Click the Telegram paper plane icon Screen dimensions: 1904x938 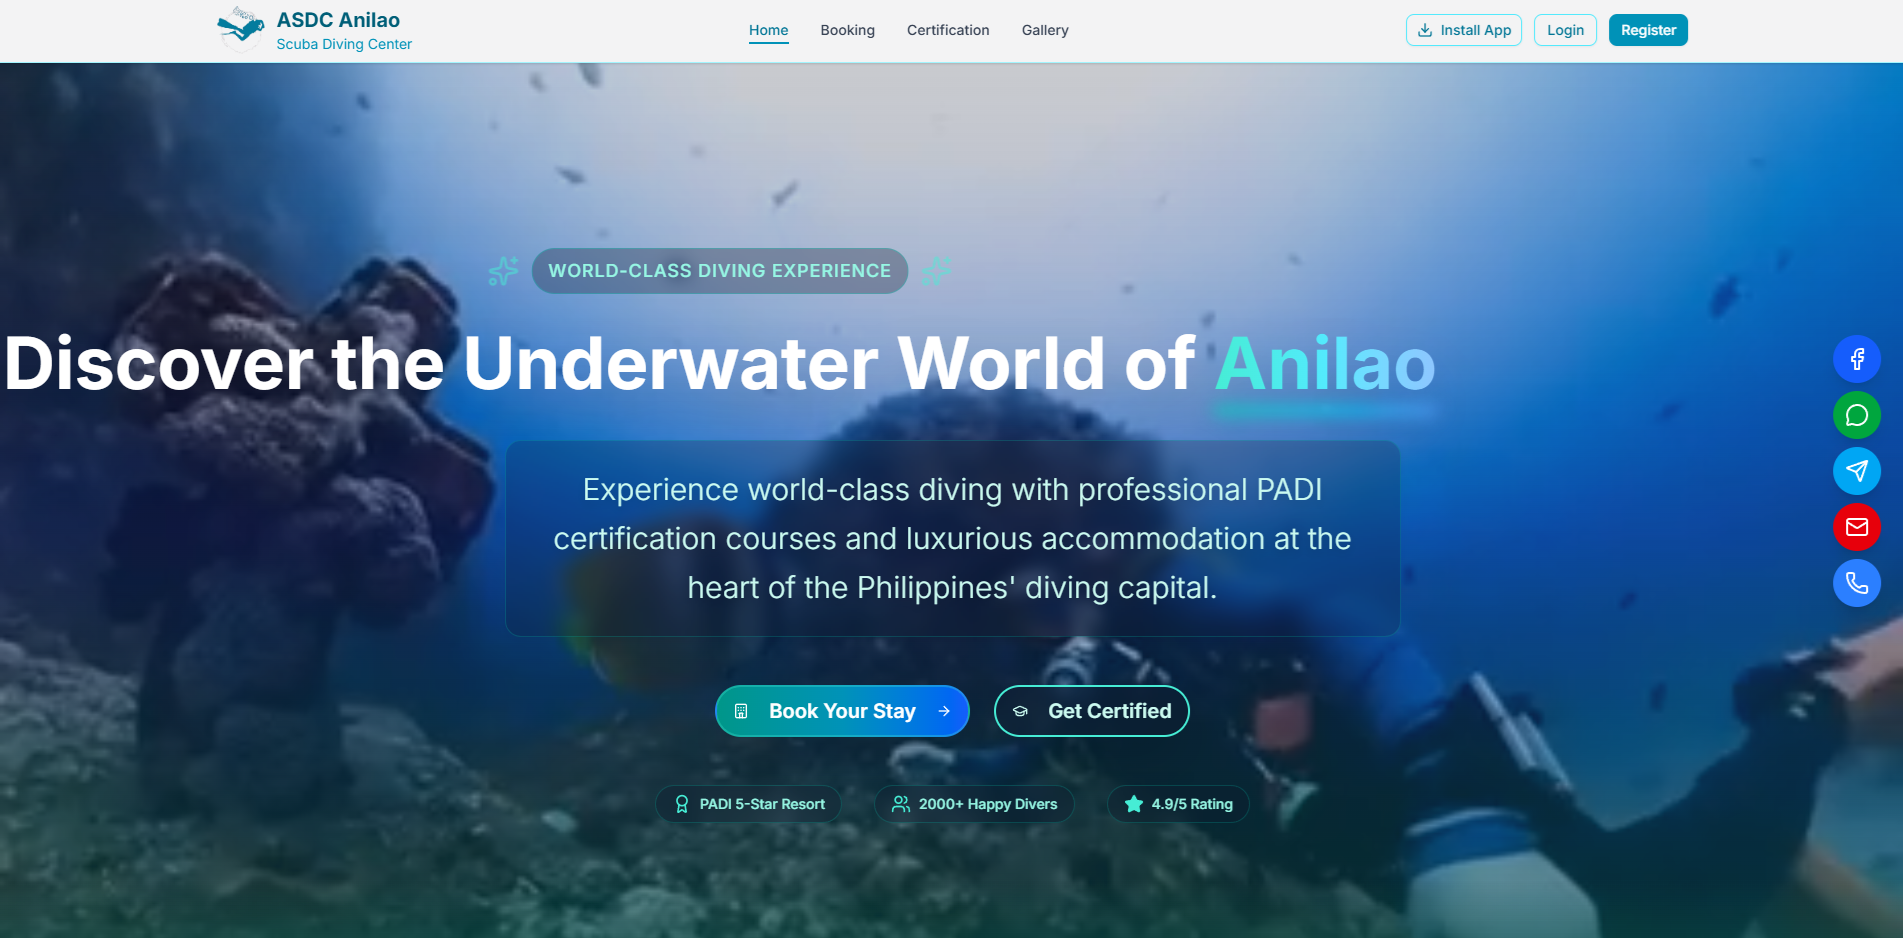(x=1857, y=471)
